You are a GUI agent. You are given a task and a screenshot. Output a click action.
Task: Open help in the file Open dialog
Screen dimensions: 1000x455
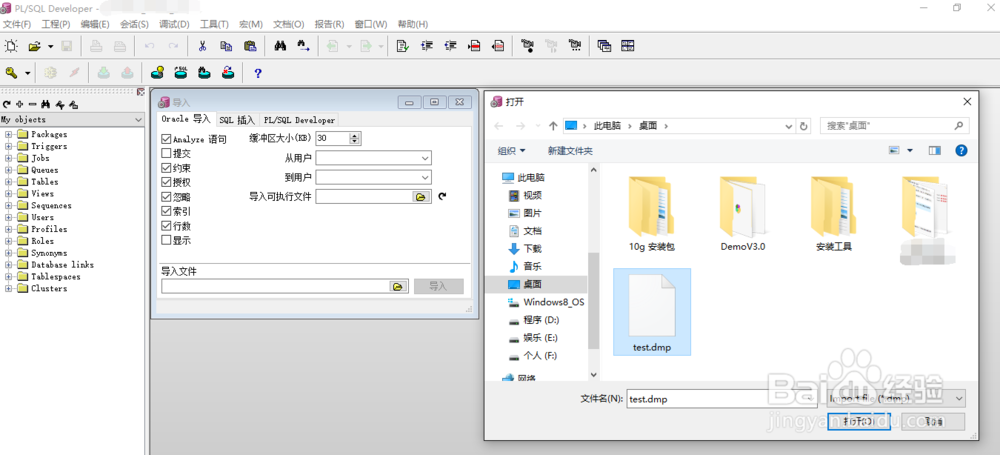(961, 151)
